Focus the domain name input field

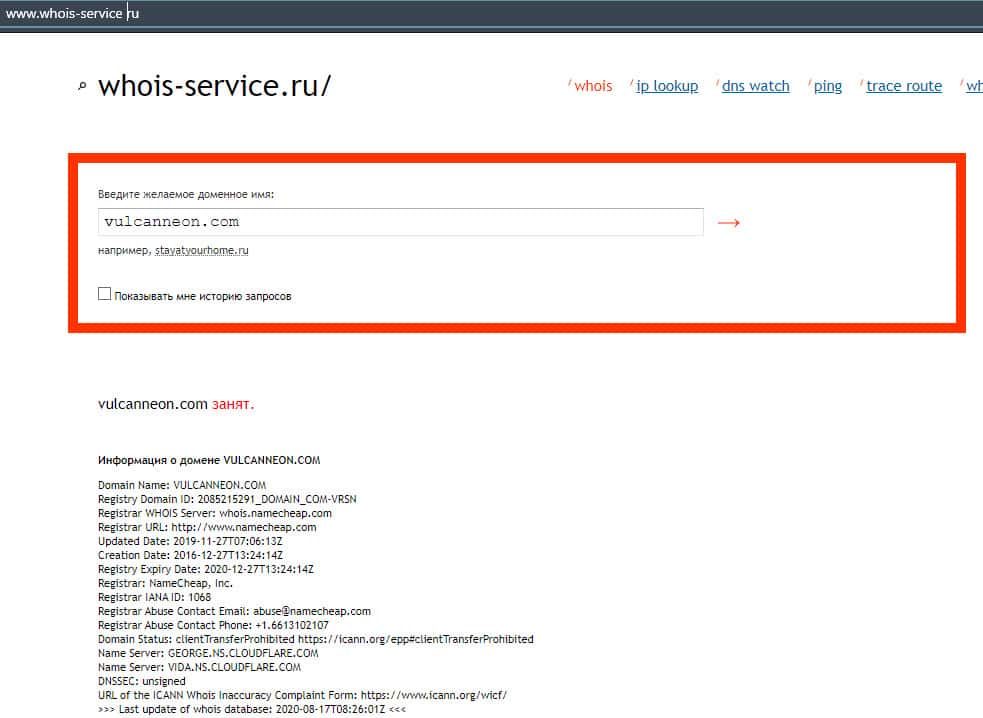[x=401, y=222]
